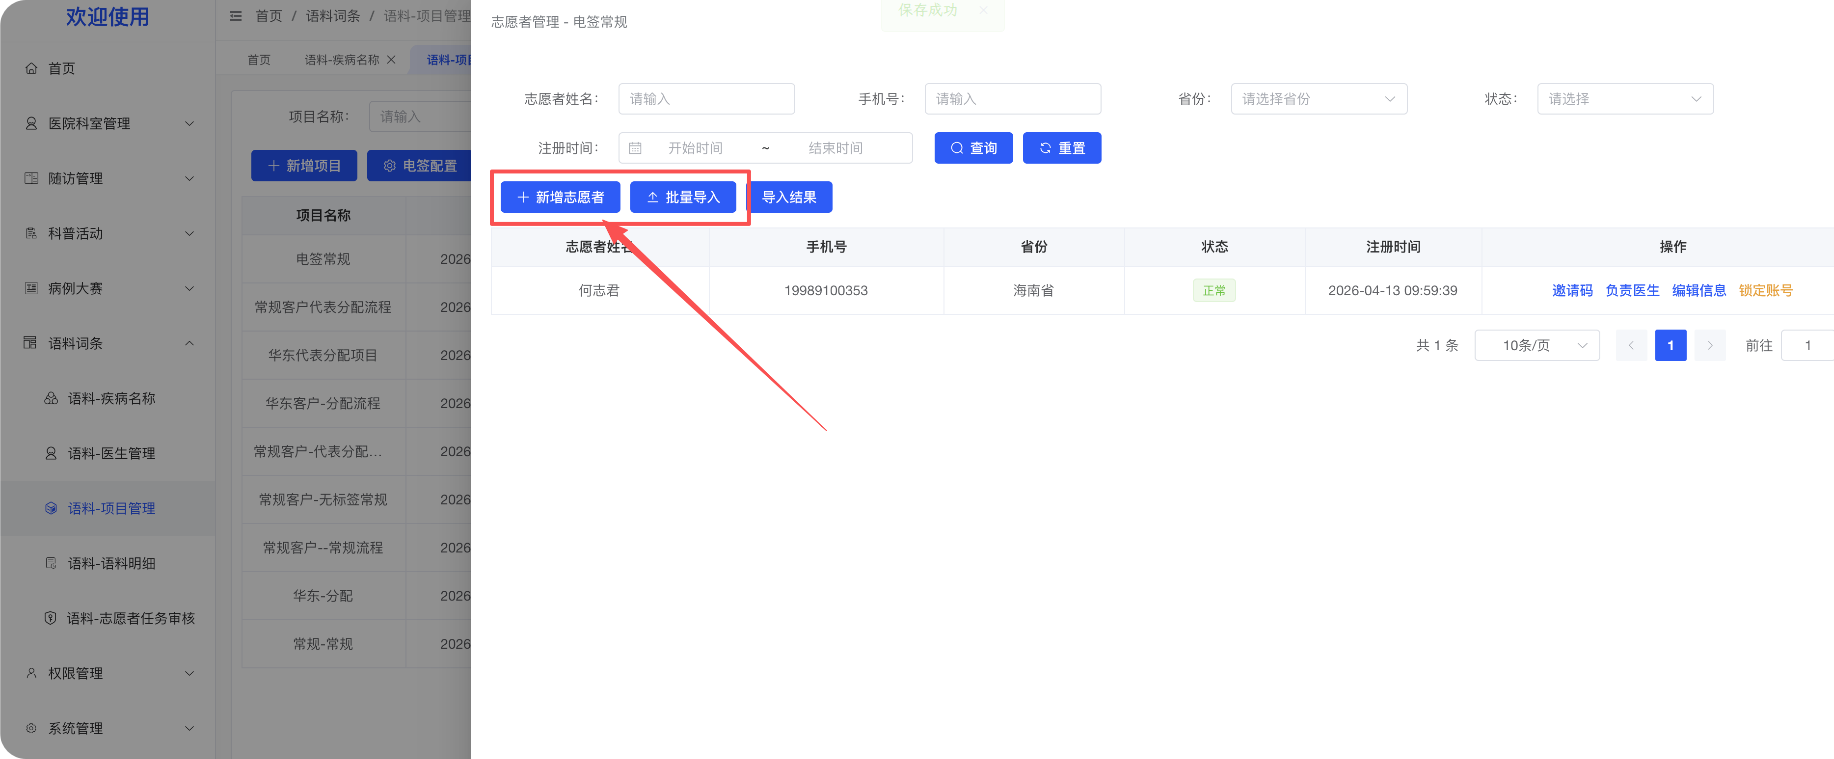Click 邀请码 link for 何志君
This screenshot has width=1834, height=759.
pyautogui.click(x=1572, y=291)
